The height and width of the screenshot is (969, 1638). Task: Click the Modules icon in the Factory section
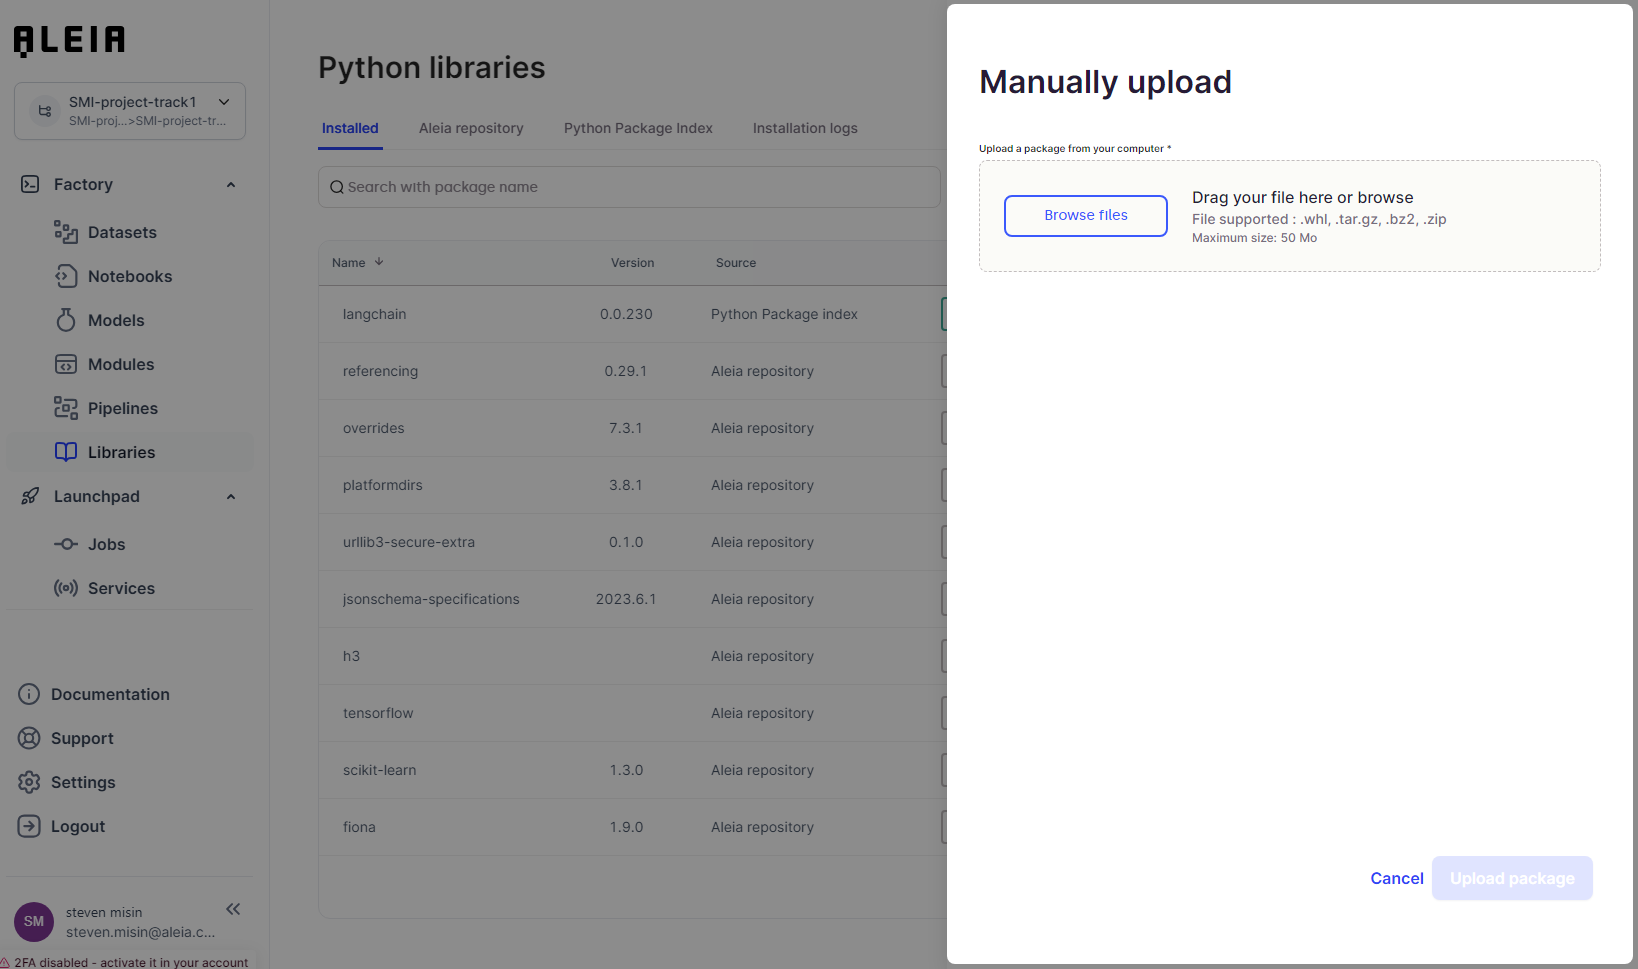66,364
